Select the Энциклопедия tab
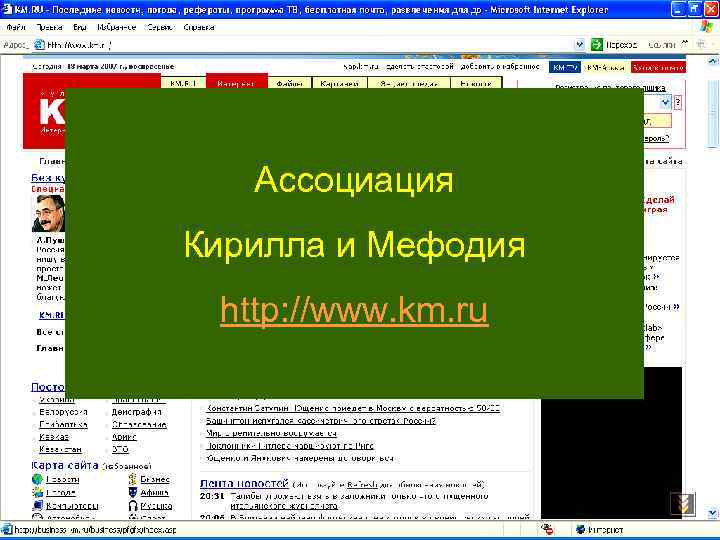 tap(409, 83)
